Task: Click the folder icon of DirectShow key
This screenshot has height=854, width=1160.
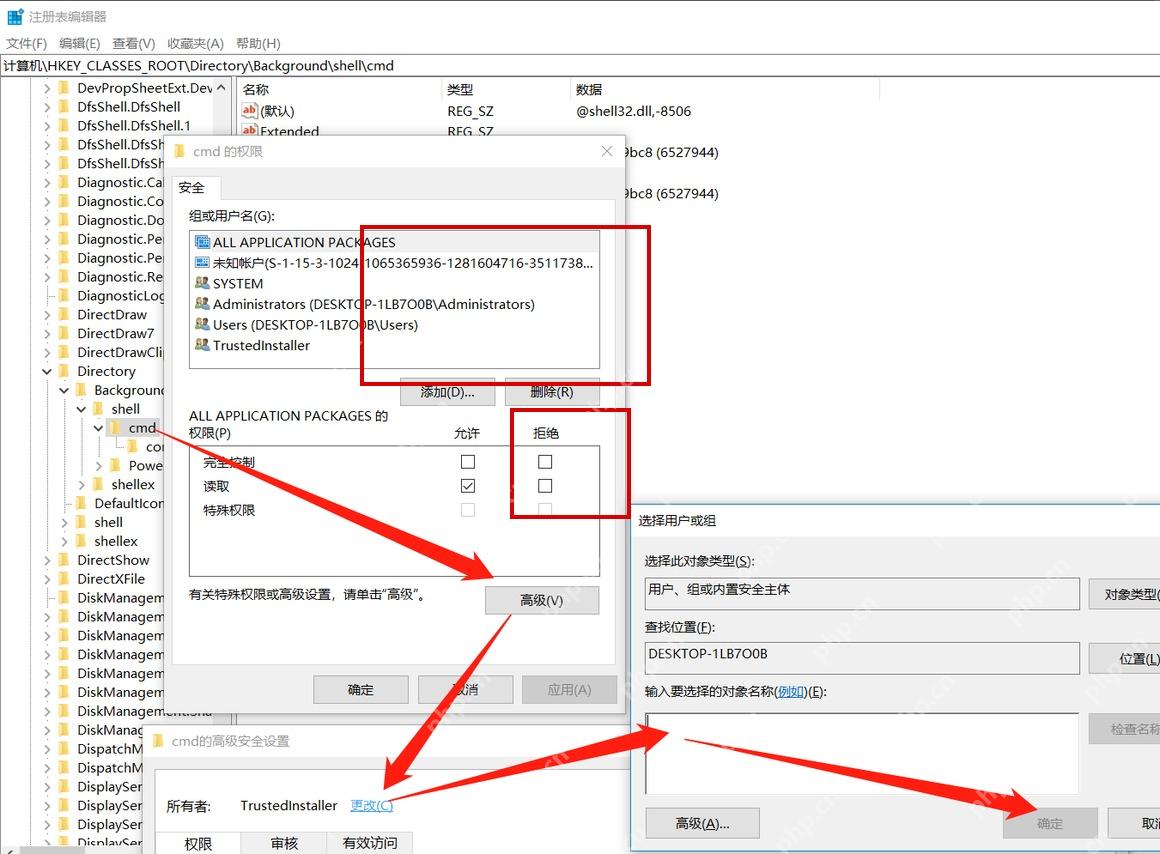Action: [64, 560]
